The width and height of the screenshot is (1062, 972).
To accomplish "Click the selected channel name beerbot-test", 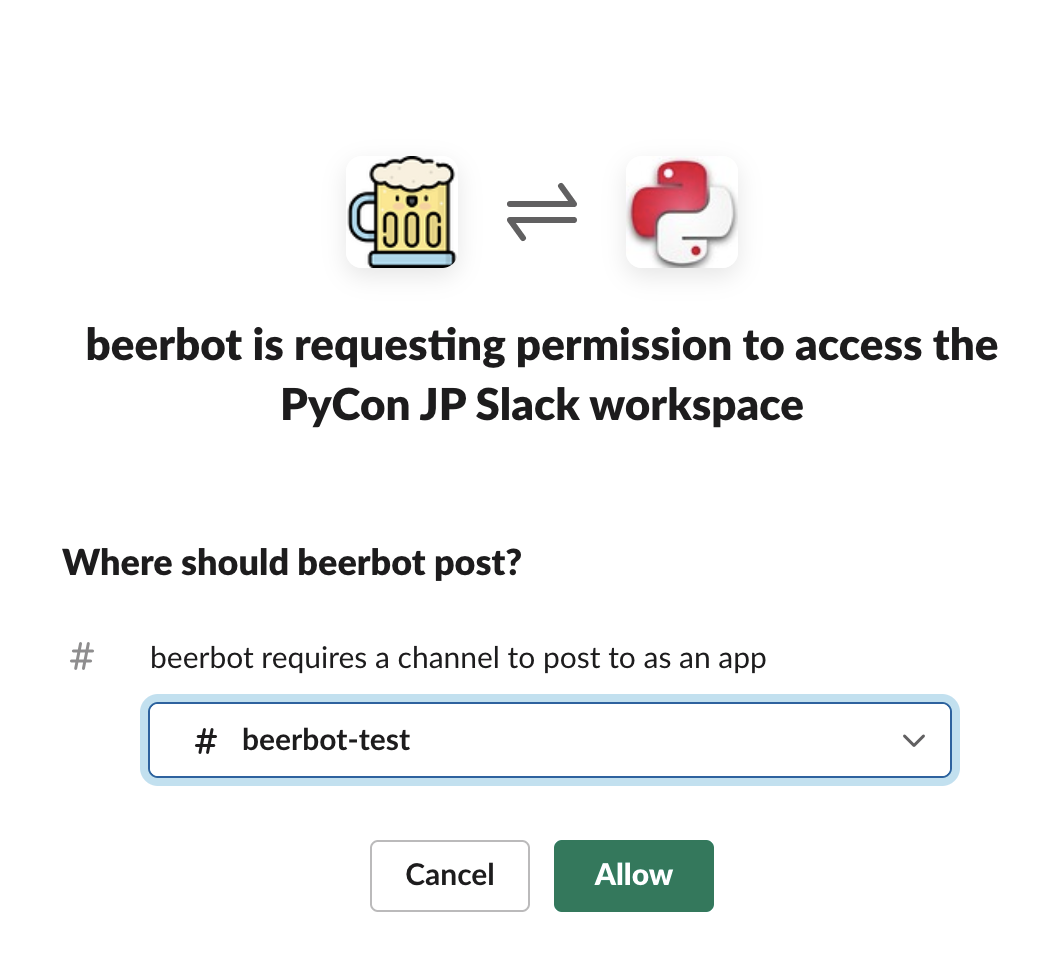I will click(x=326, y=741).
